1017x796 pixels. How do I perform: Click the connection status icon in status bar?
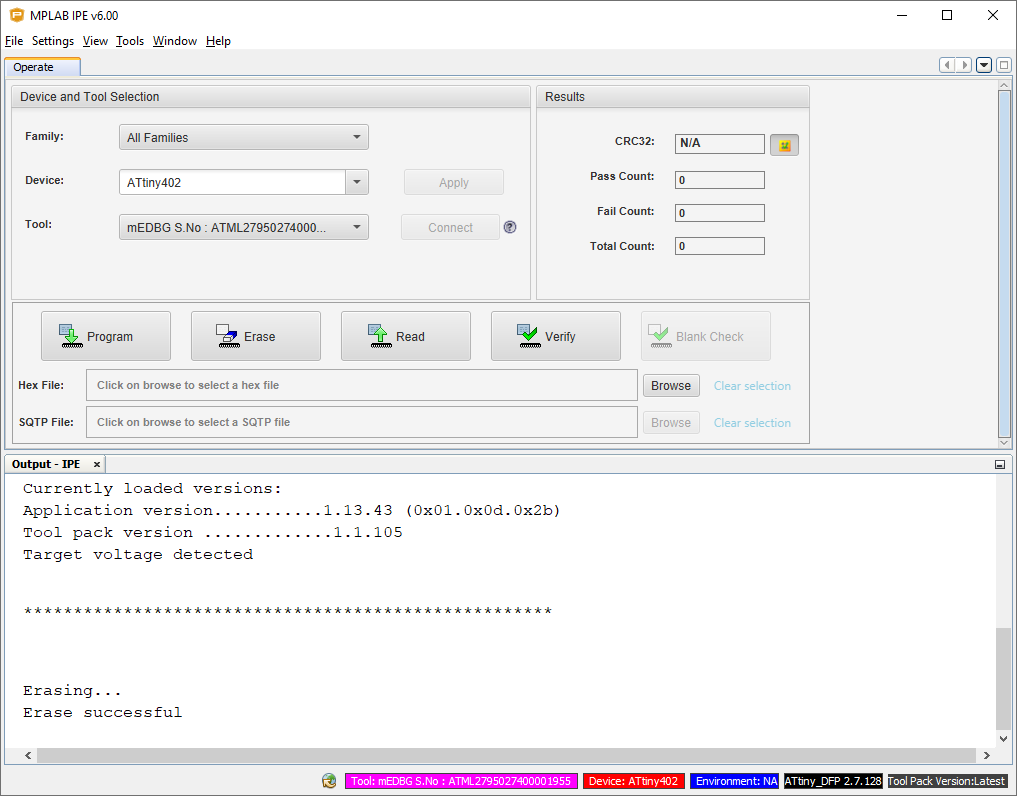[329, 781]
